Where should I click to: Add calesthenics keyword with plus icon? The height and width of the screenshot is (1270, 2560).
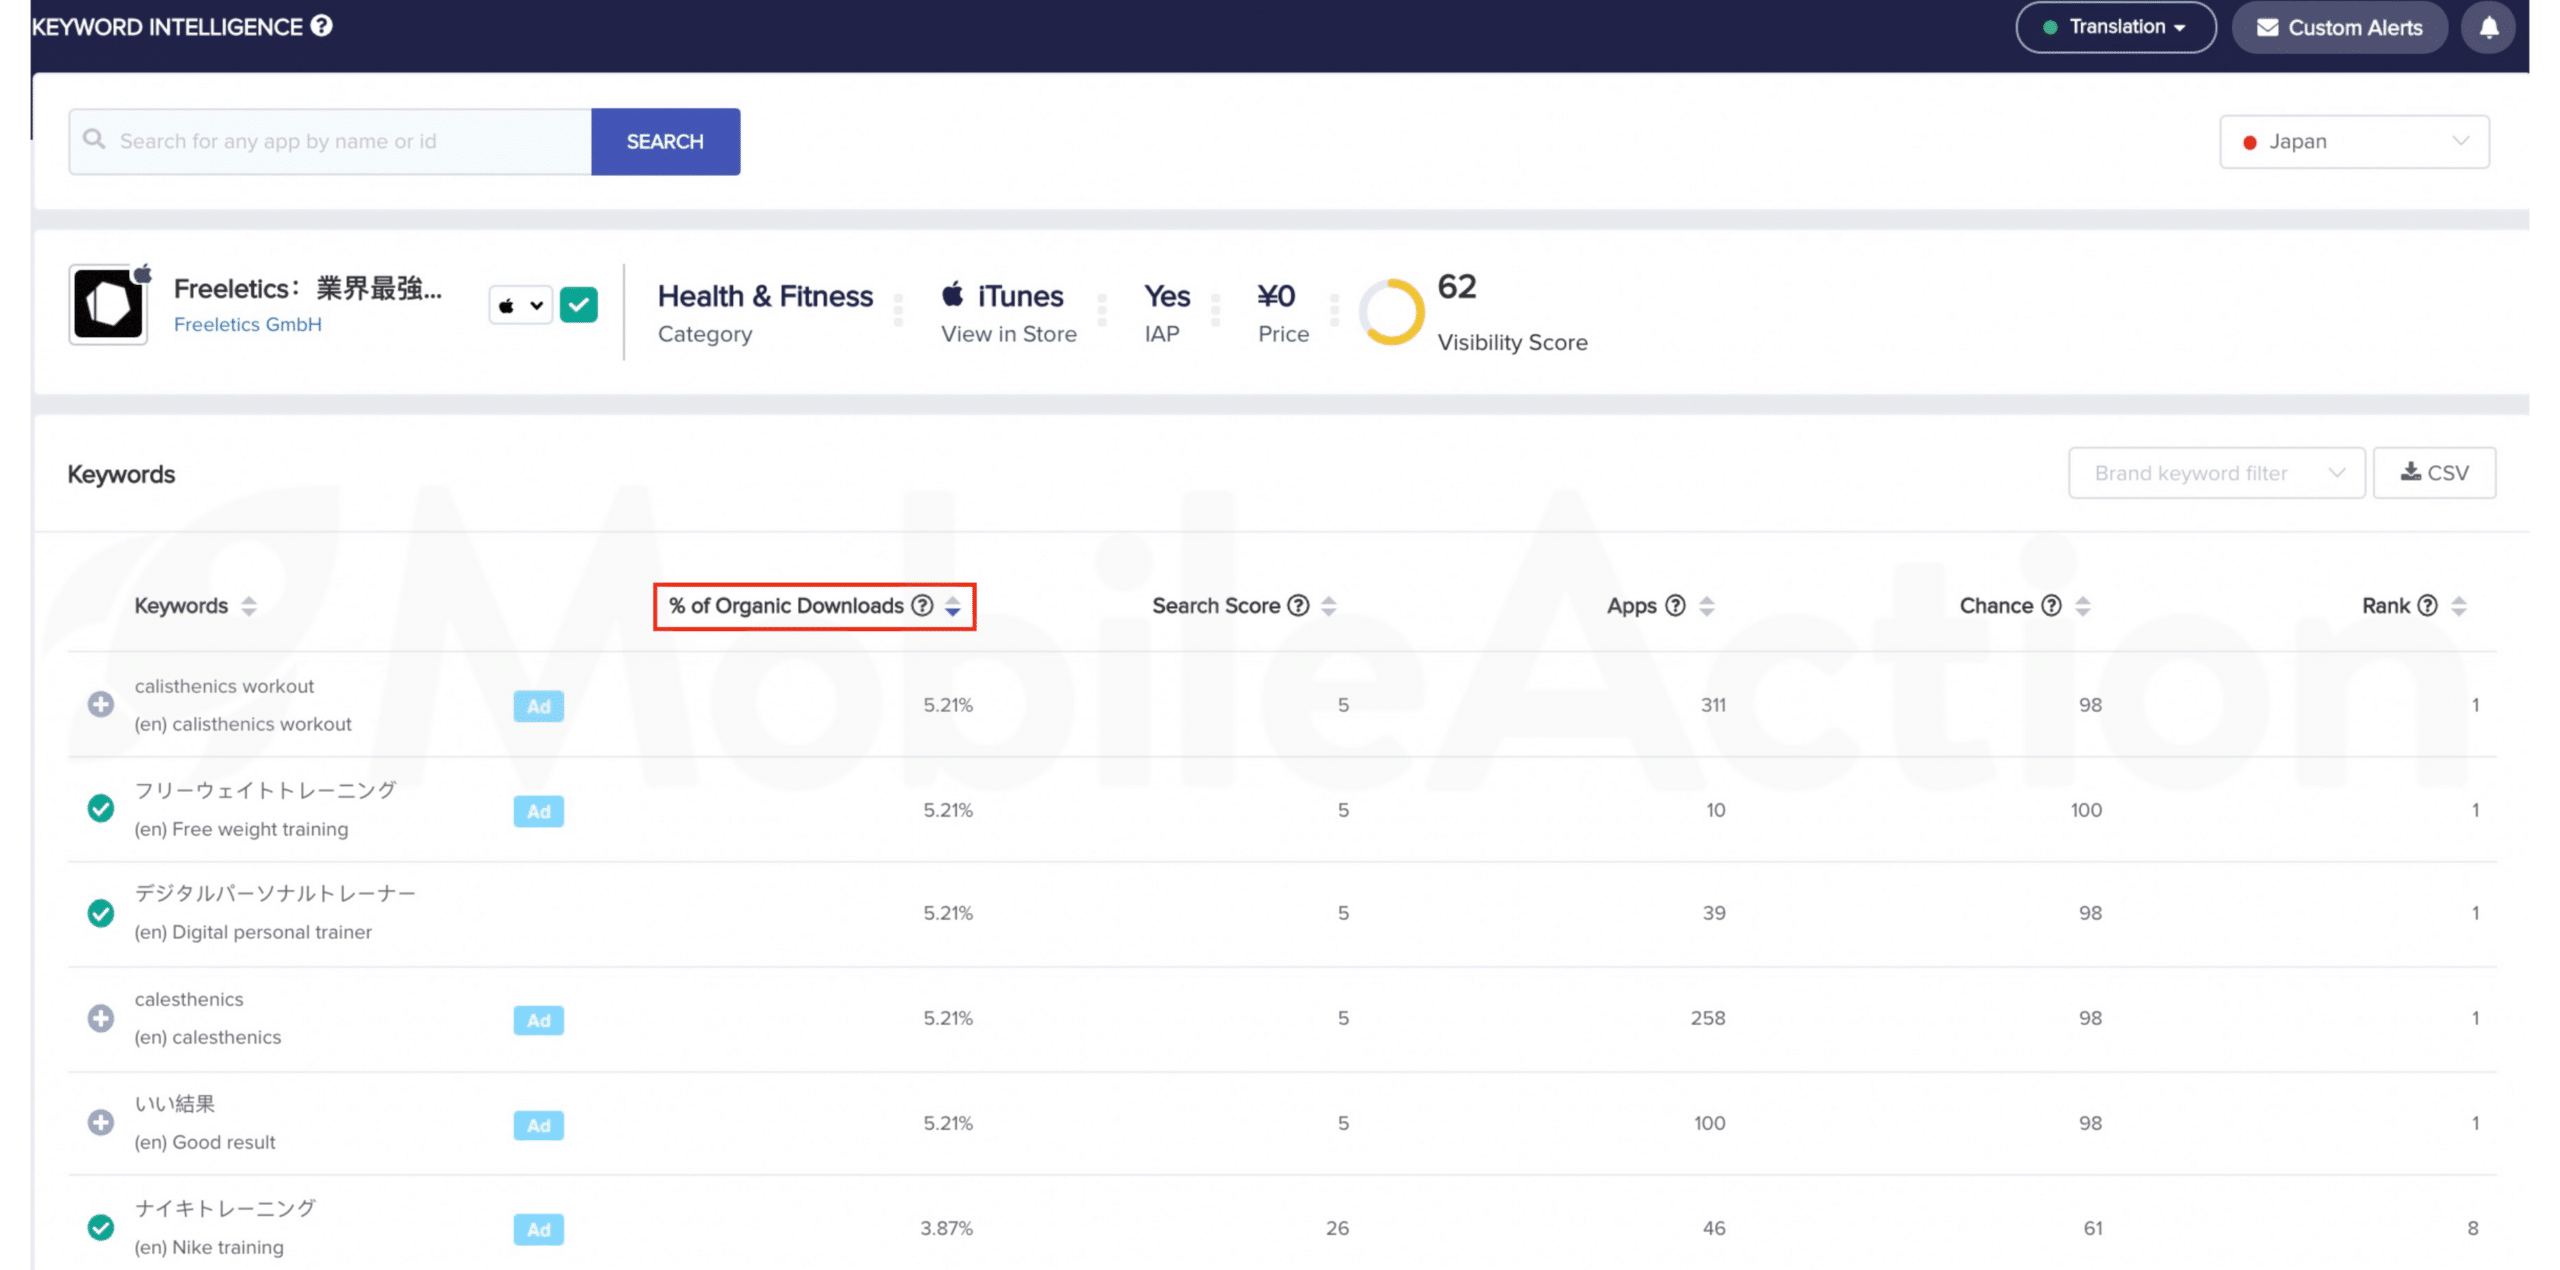click(100, 1018)
